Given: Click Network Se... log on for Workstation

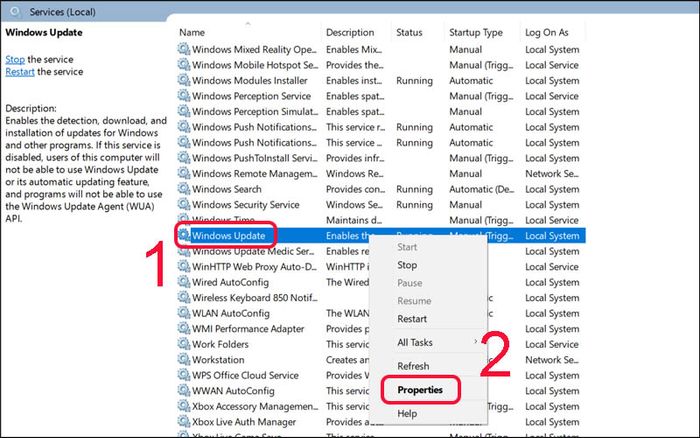Looking at the screenshot, I should [552, 360].
